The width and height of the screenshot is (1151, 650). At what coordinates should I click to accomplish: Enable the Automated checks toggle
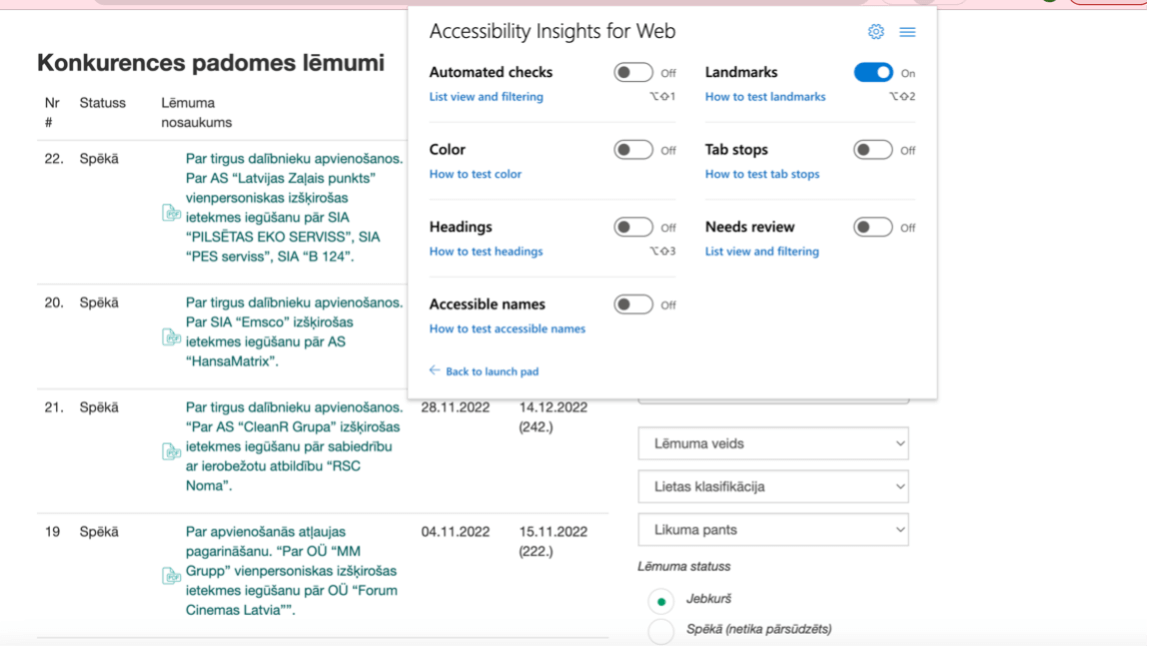click(x=633, y=73)
